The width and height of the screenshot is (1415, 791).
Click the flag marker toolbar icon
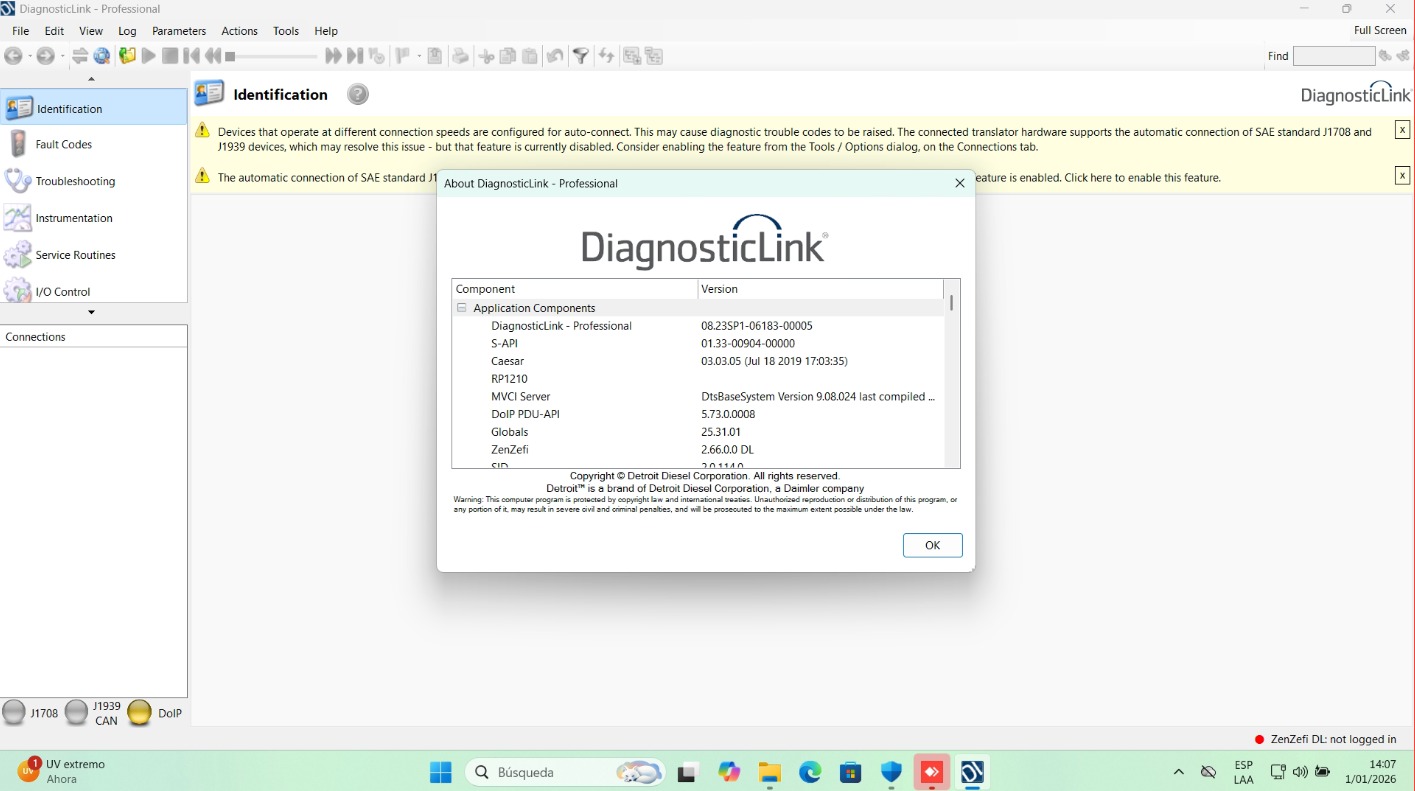[402, 56]
